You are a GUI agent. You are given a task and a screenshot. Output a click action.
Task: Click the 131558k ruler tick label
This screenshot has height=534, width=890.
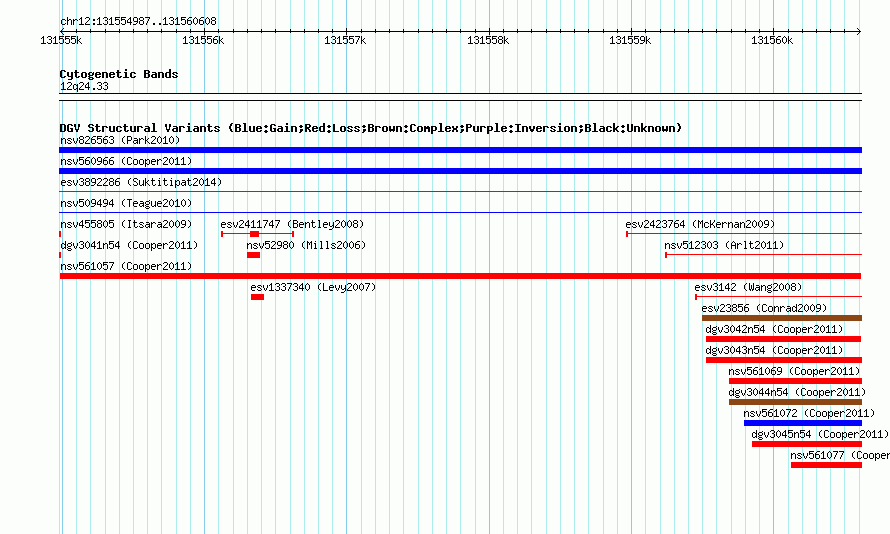[x=488, y=40]
